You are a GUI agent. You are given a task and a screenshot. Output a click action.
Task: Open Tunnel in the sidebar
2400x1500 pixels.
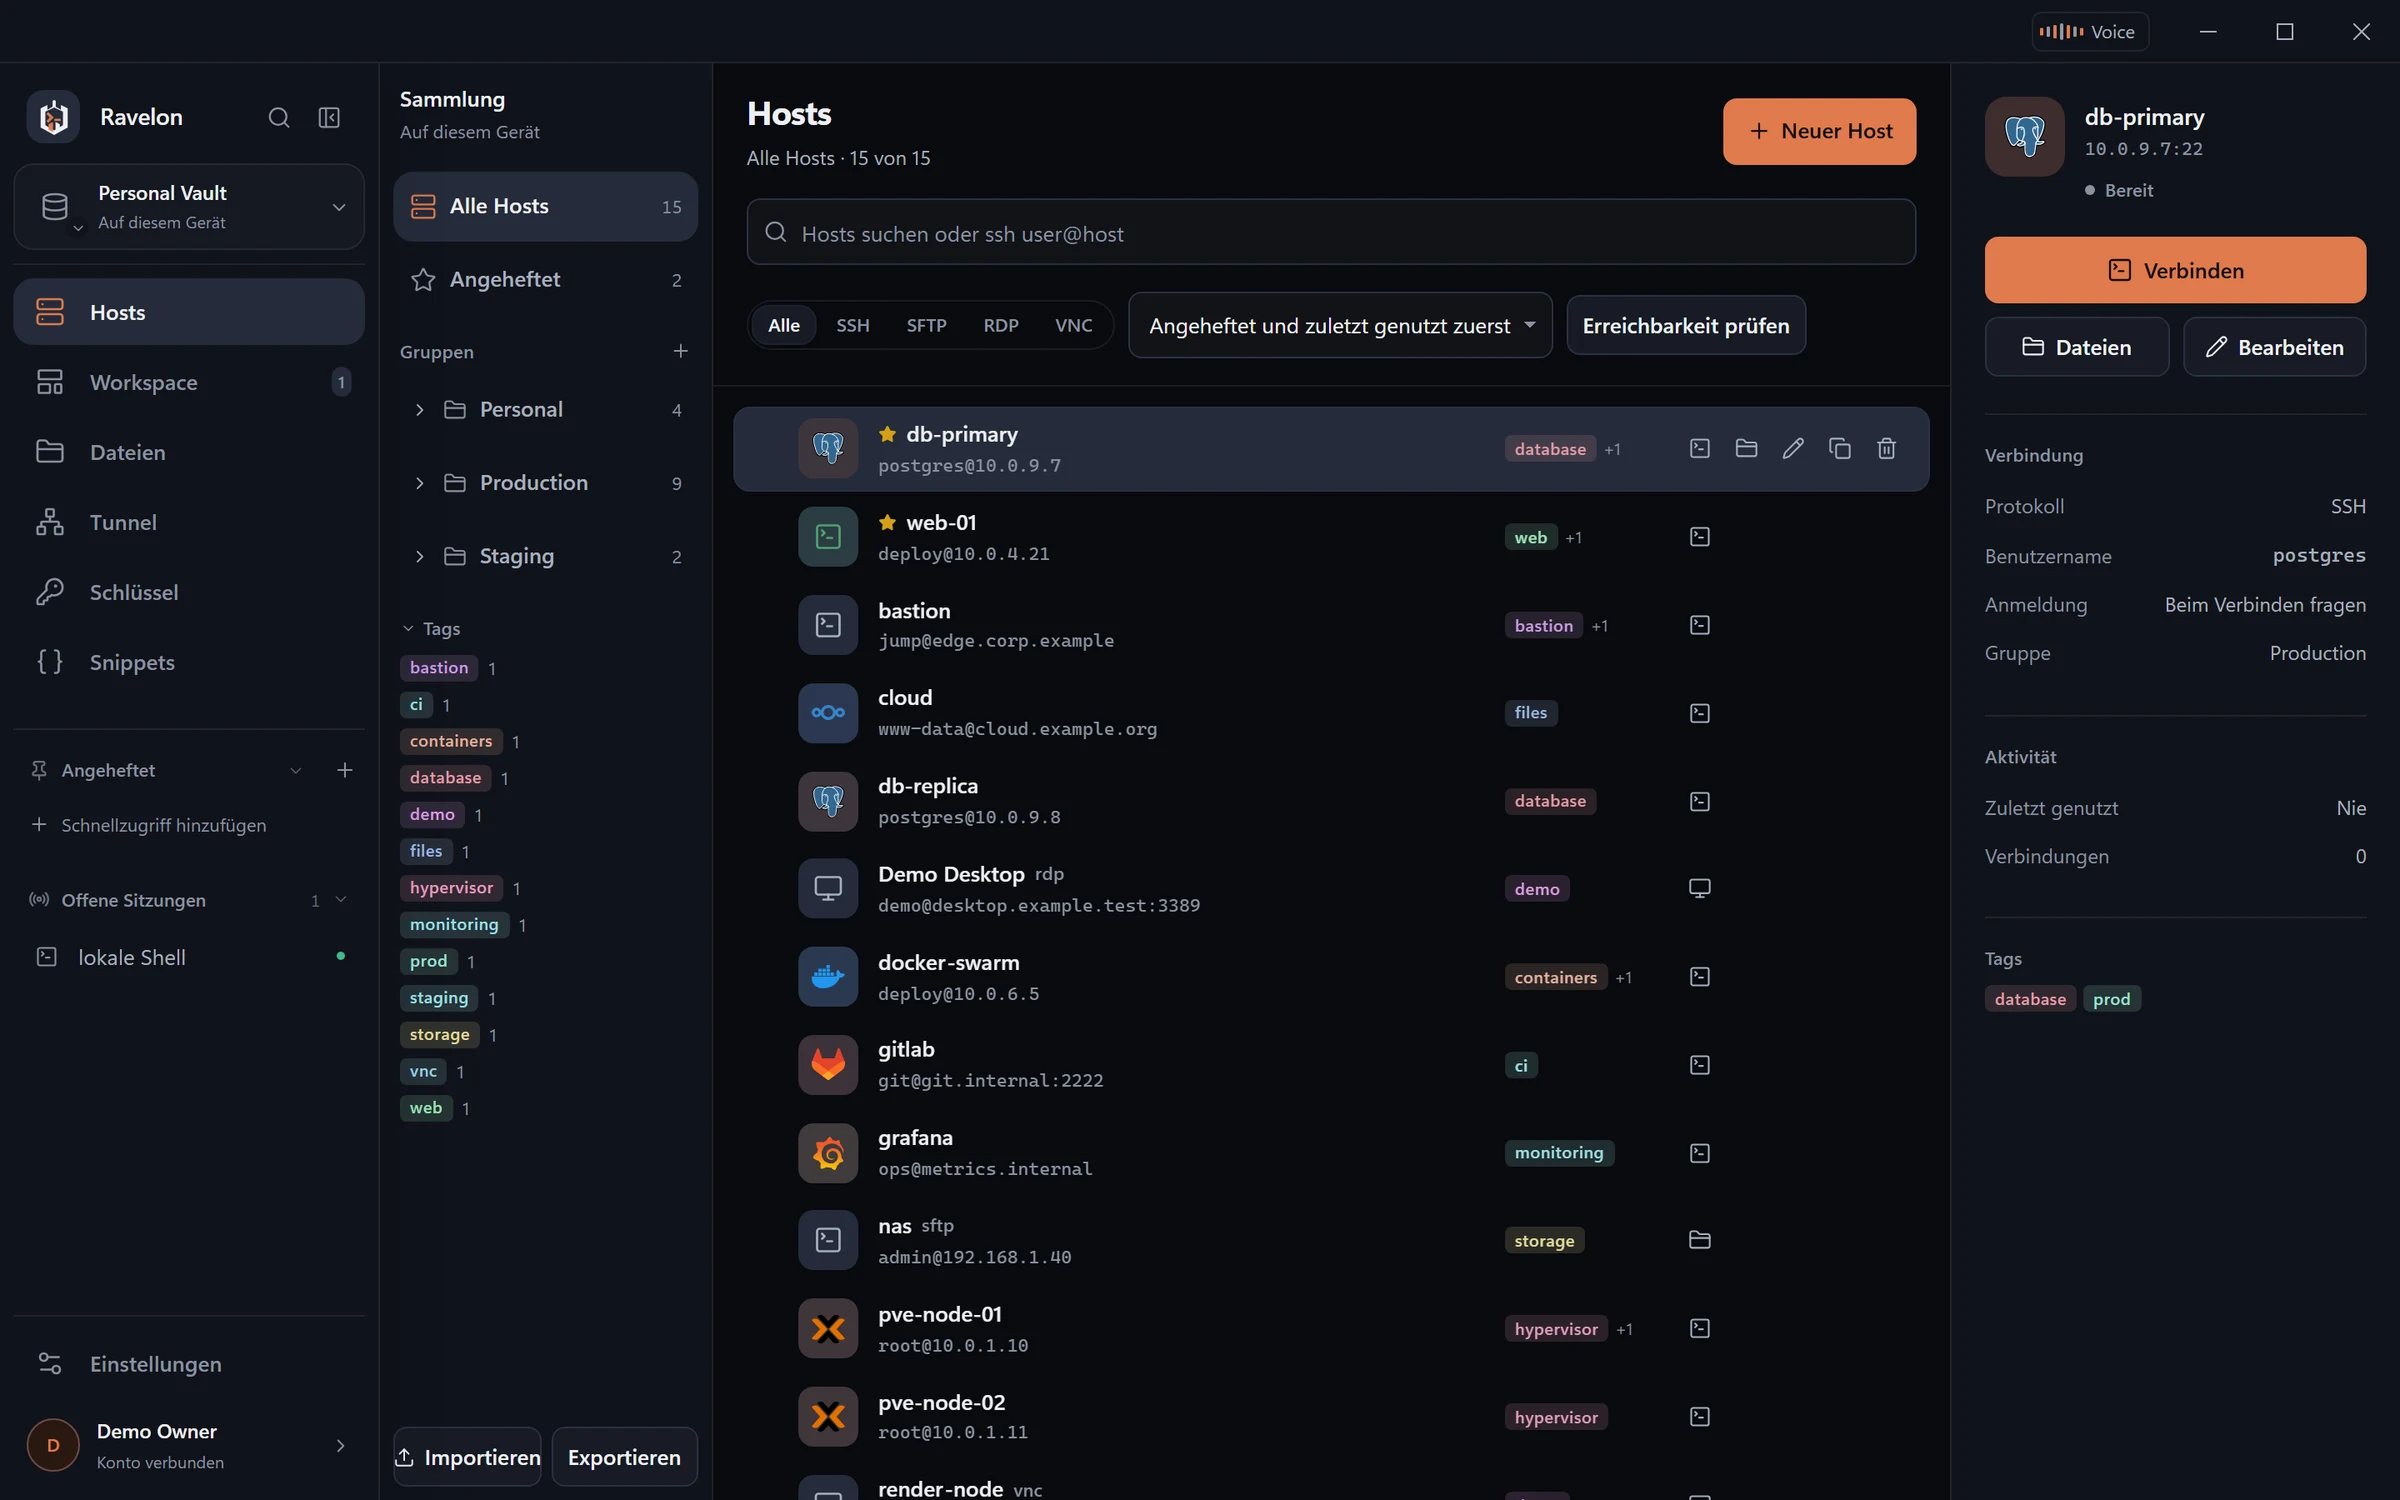click(189, 522)
